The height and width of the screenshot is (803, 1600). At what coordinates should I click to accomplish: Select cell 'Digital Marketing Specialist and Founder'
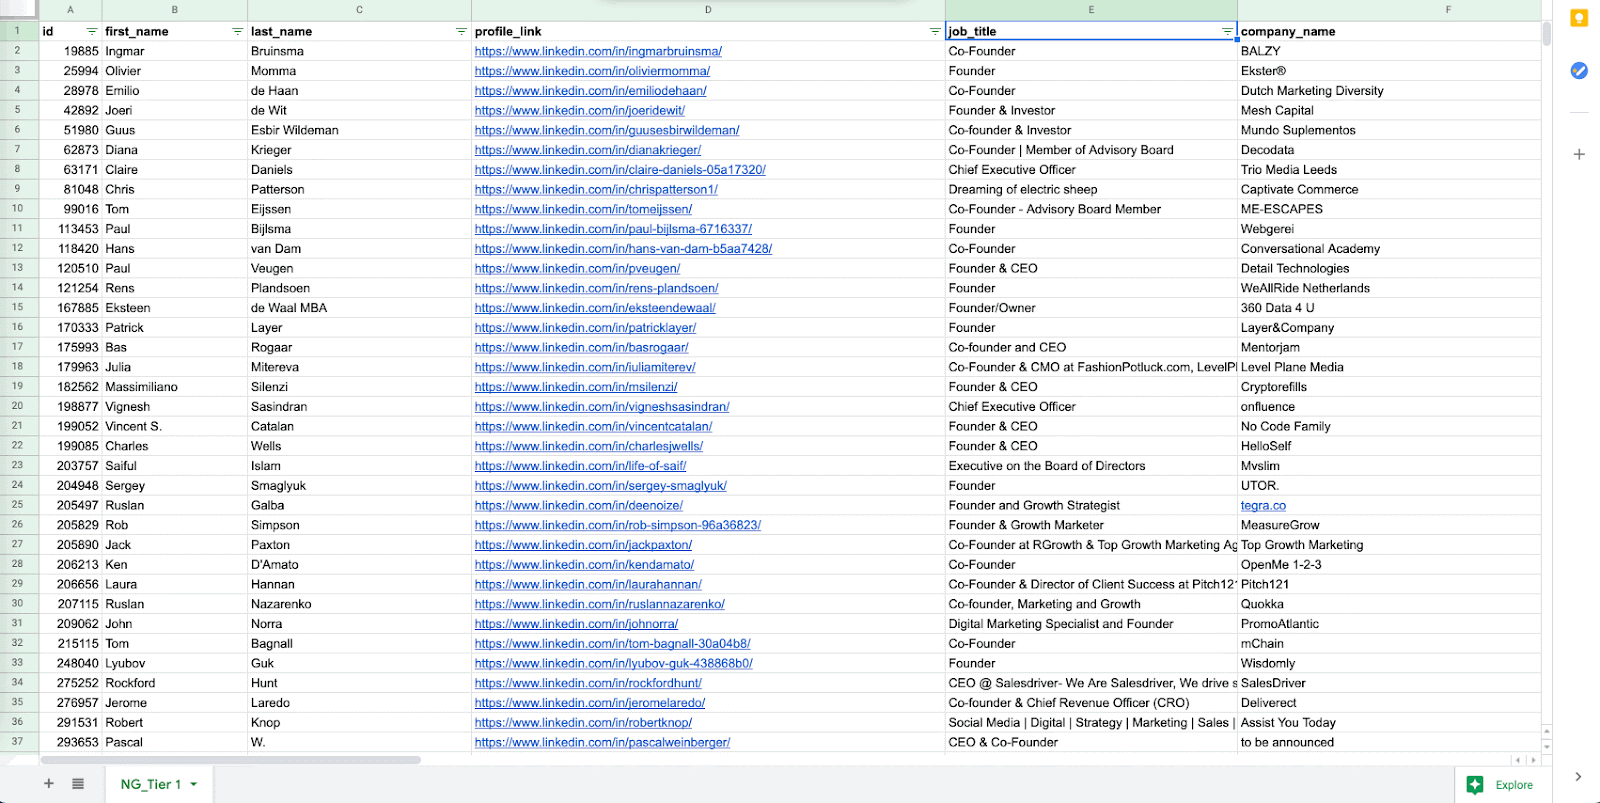pos(1091,624)
